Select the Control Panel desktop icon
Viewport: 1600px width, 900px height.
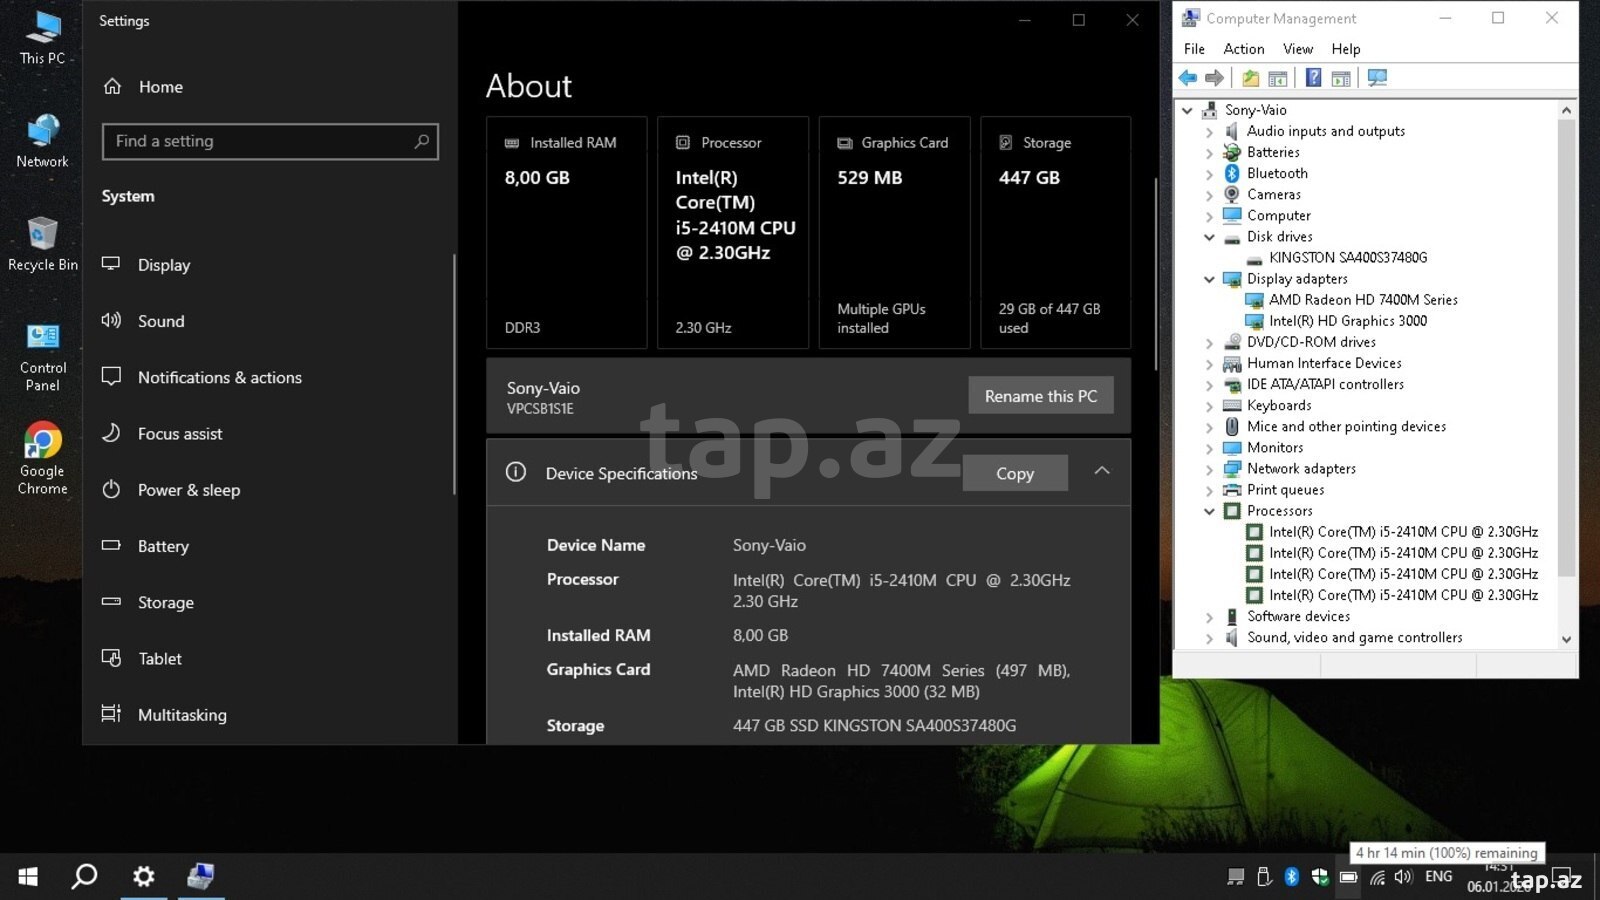point(42,357)
